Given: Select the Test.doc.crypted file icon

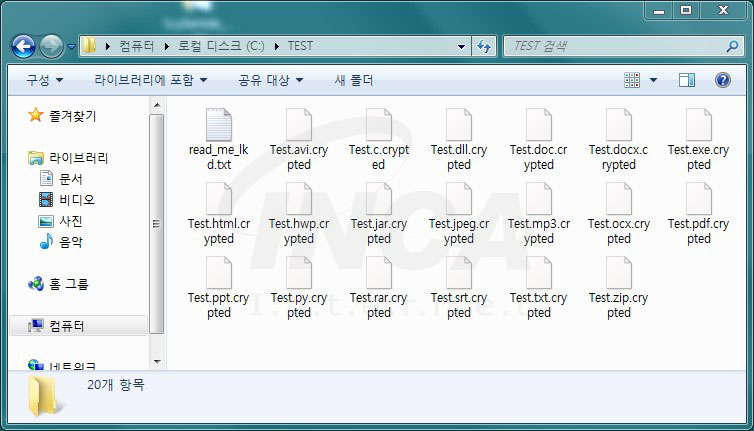Looking at the screenshot, I should (539, 125).
